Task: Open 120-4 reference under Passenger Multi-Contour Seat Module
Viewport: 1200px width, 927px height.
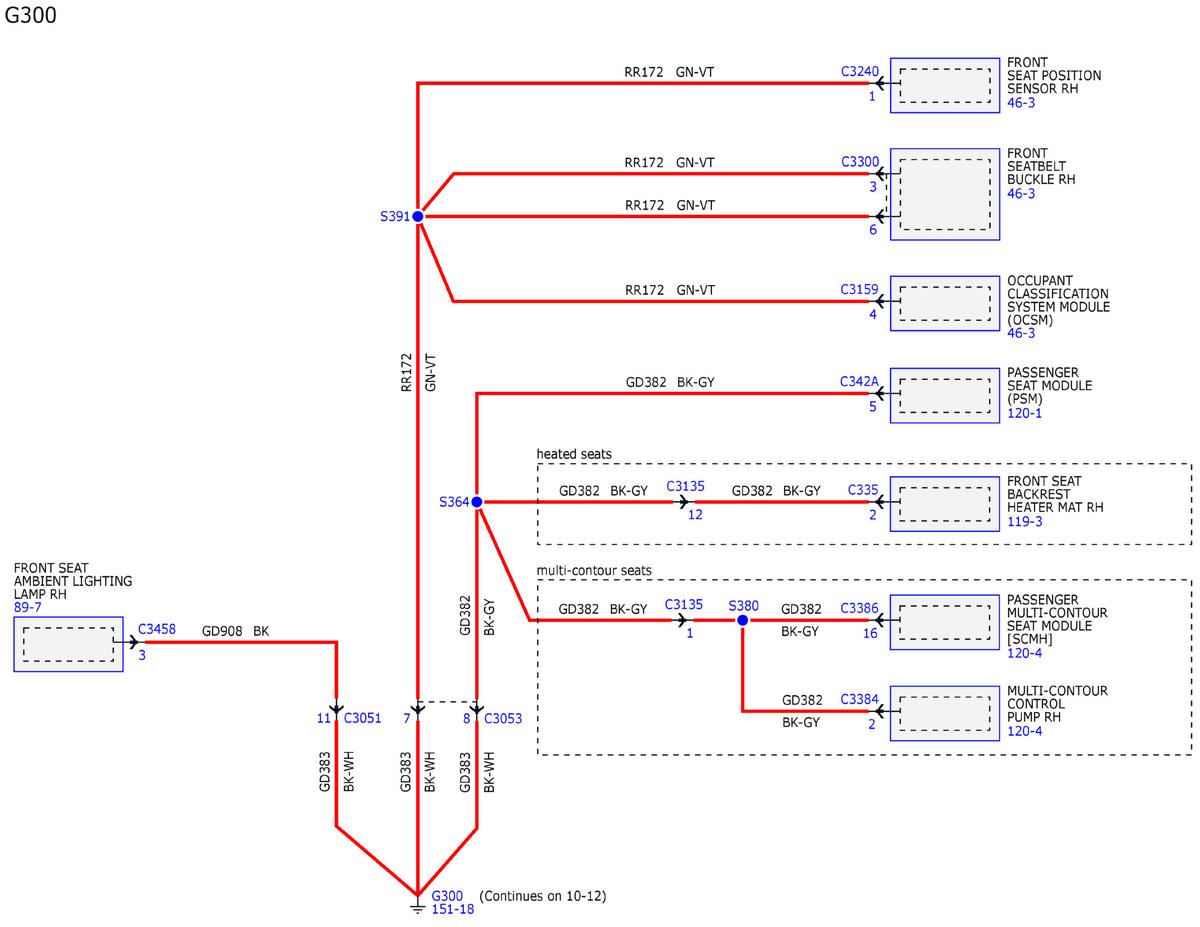Action: coord(1025,653)
